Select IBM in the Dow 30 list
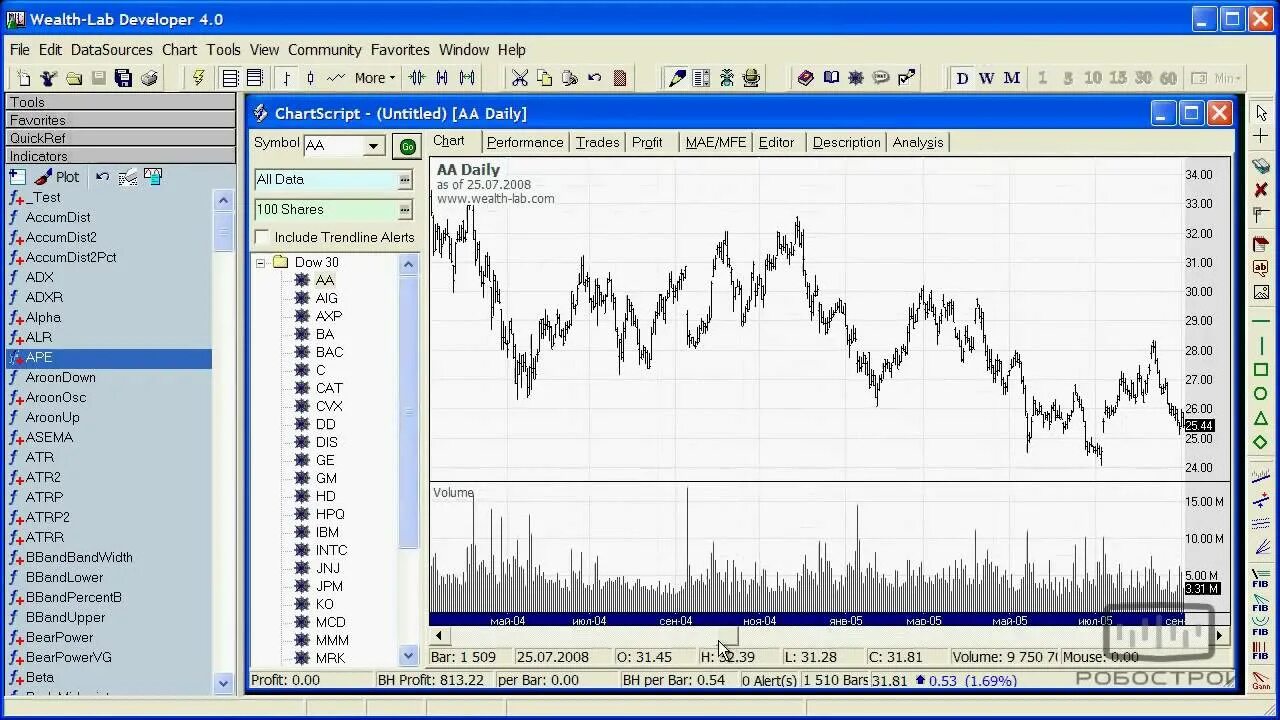 pos(327,532)
